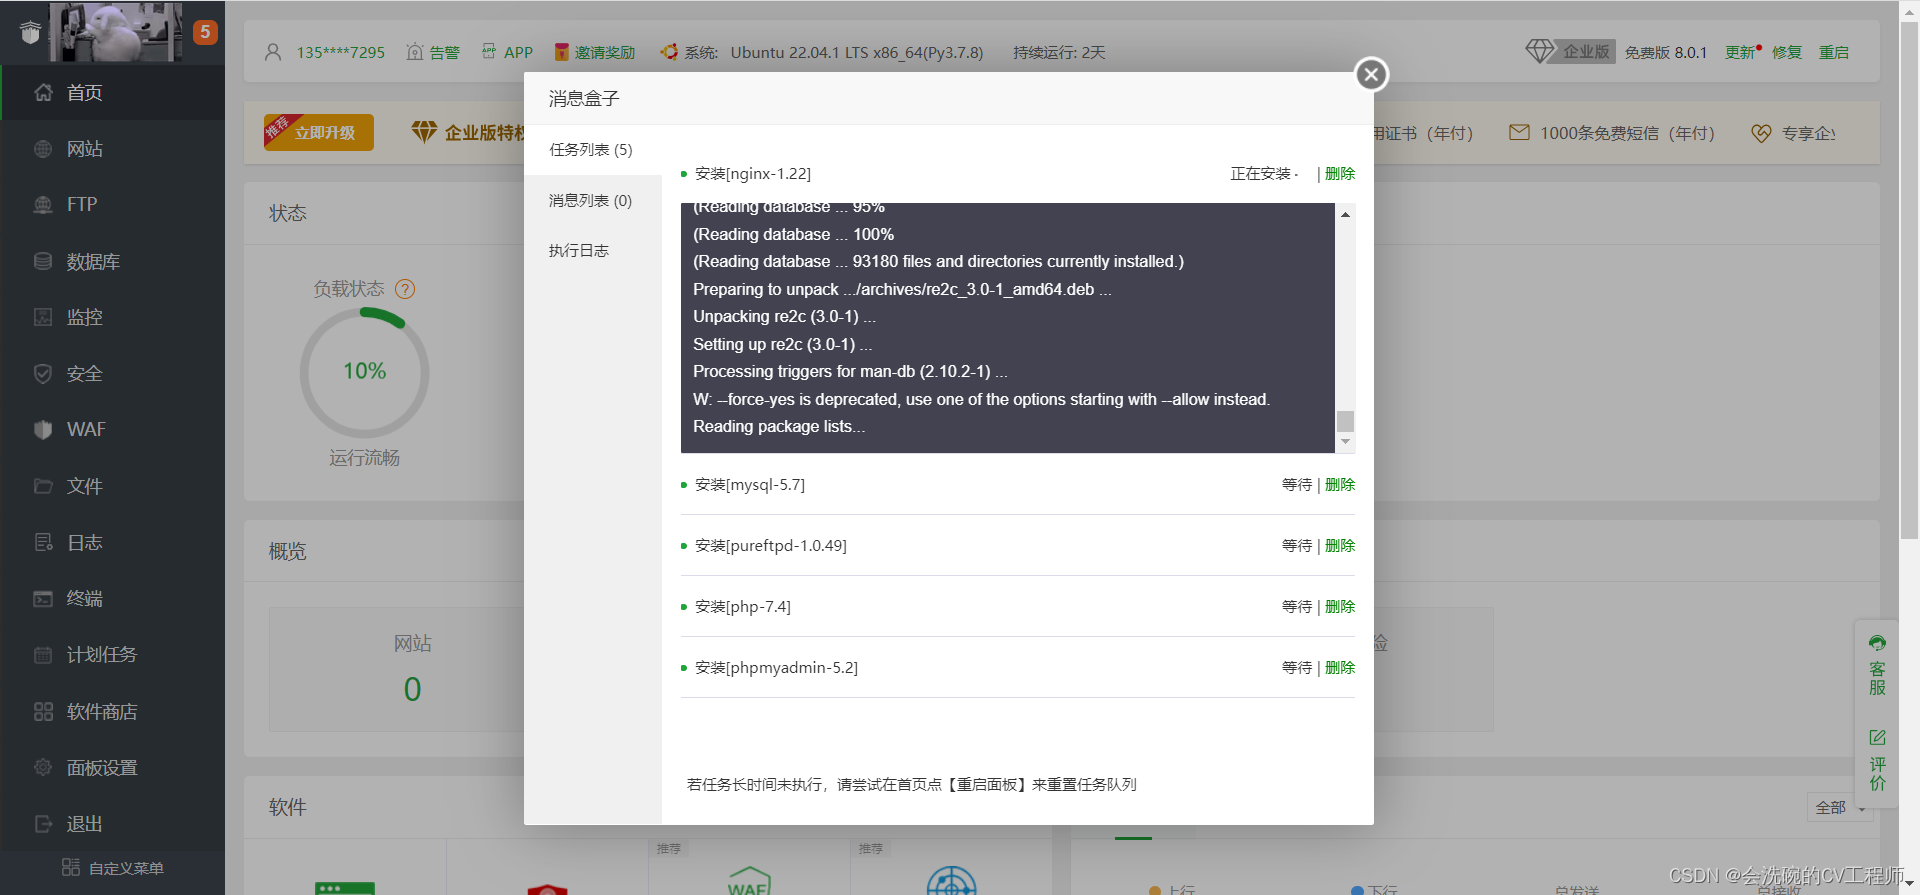Click the 安装[mysql-5.7] task title
This screenshot has width=1920, height=895.
coord(750,485)
